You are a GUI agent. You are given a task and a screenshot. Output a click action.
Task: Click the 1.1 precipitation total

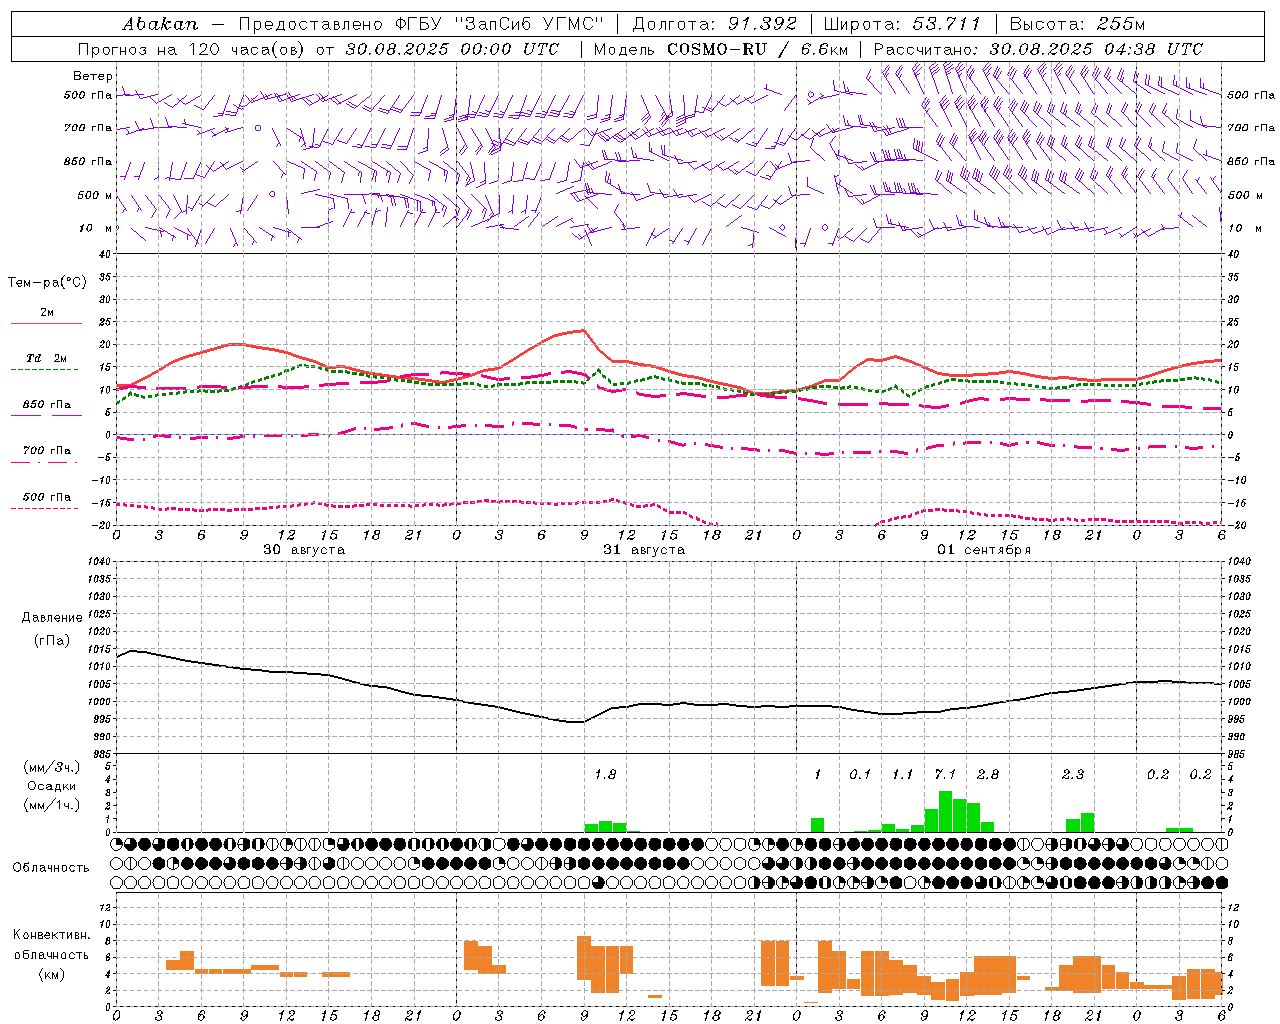point(902,774)
